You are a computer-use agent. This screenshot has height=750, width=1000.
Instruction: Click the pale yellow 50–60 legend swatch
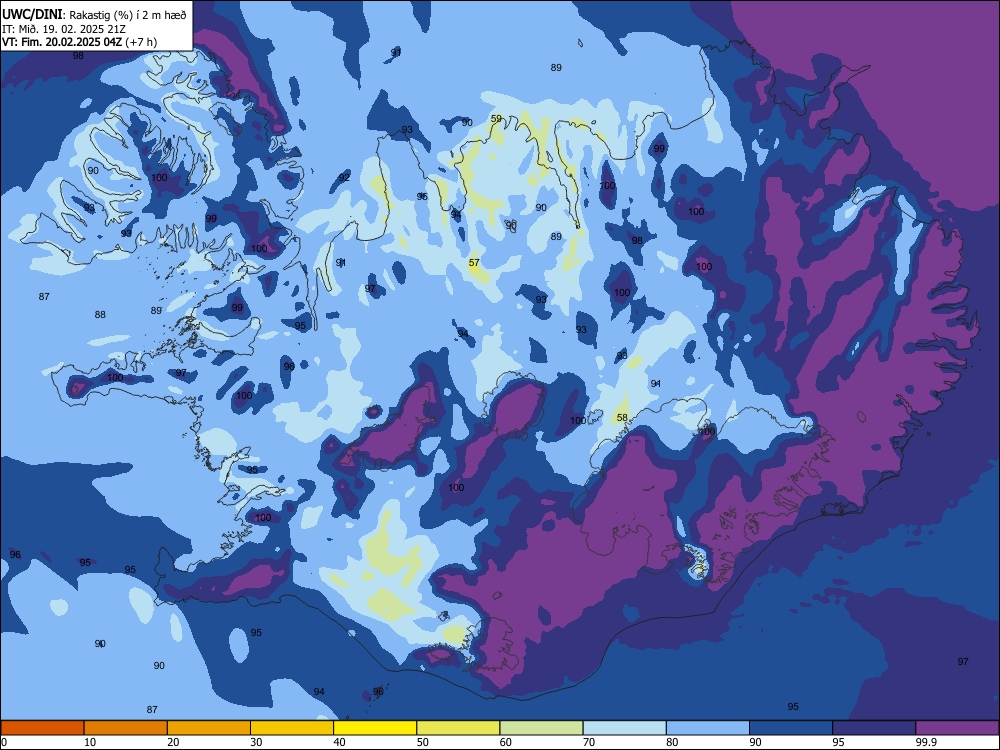459,728
